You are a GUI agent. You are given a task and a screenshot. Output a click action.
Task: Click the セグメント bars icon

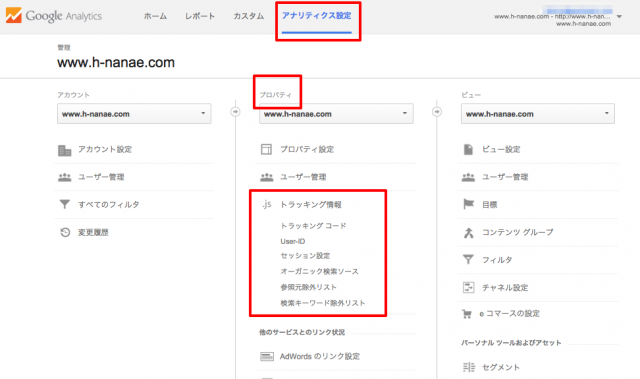[x=469, y=367]
